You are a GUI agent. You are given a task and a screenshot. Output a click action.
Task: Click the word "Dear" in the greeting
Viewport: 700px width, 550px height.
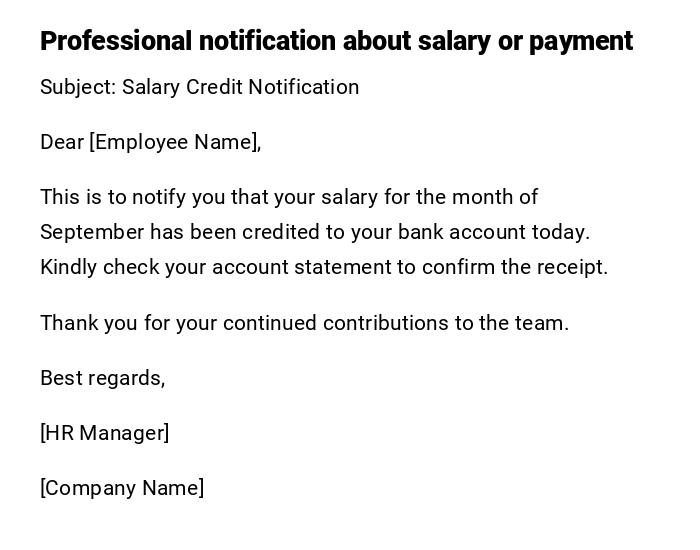tap(62, 142)
